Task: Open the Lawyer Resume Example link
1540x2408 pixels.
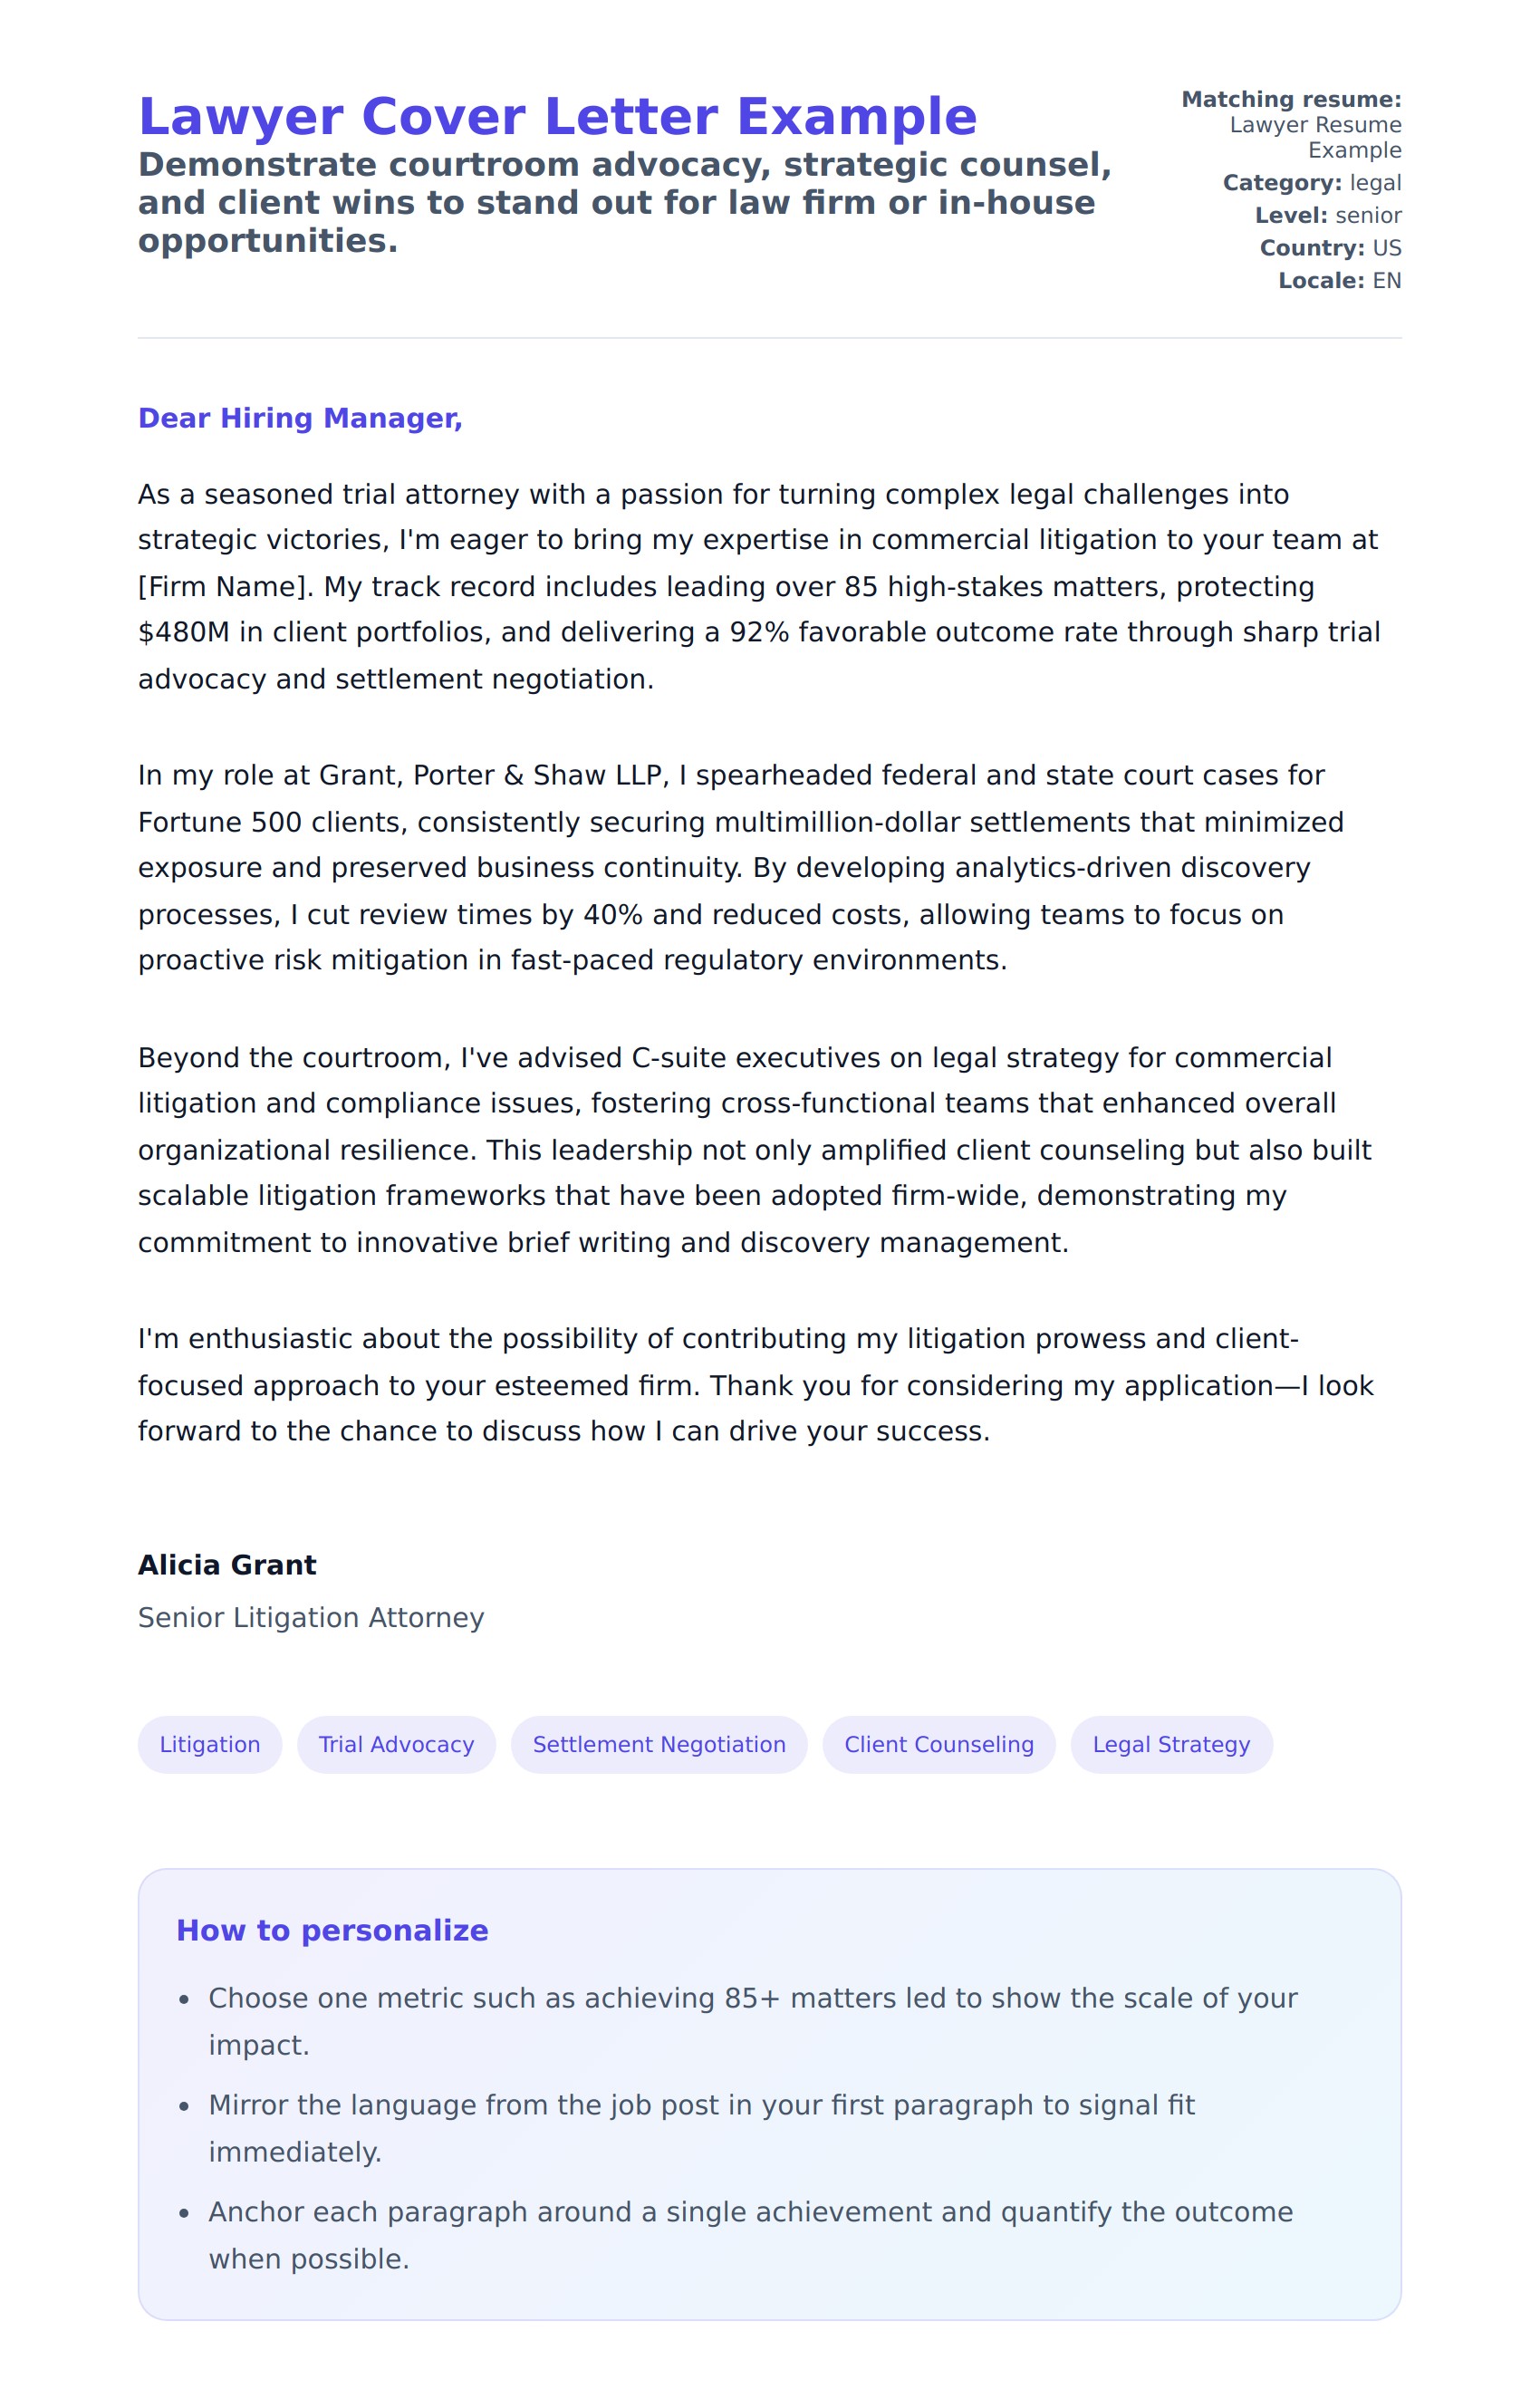Action: click(1315, 138)
